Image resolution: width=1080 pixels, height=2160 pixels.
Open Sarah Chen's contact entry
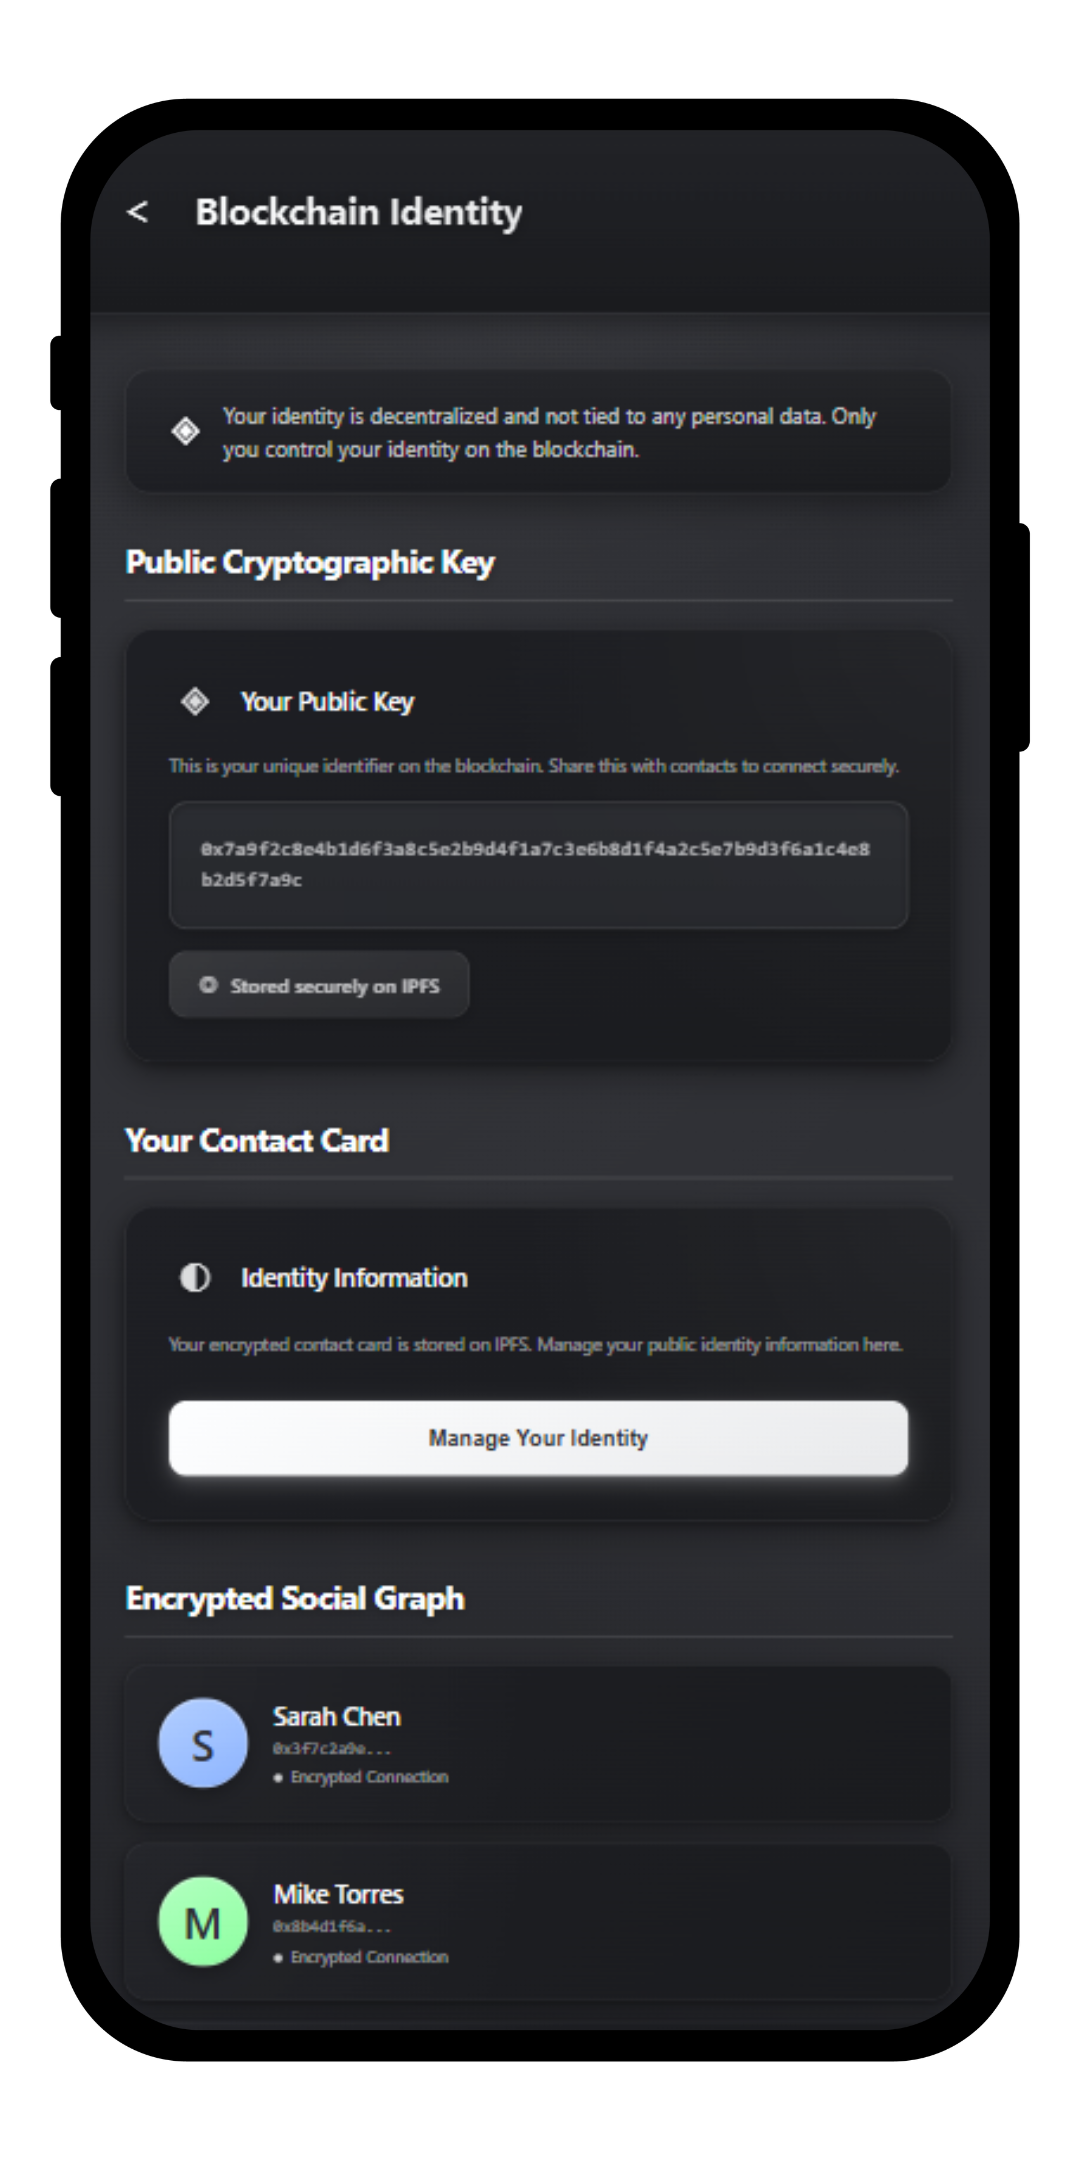coord(538,1742)
